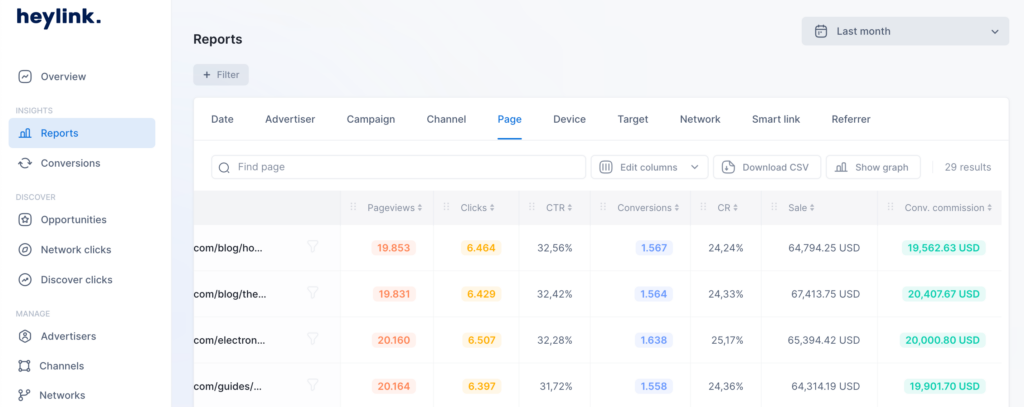Switch to the Device tab
The image size is (1024, 407).
tap(569, 120)
